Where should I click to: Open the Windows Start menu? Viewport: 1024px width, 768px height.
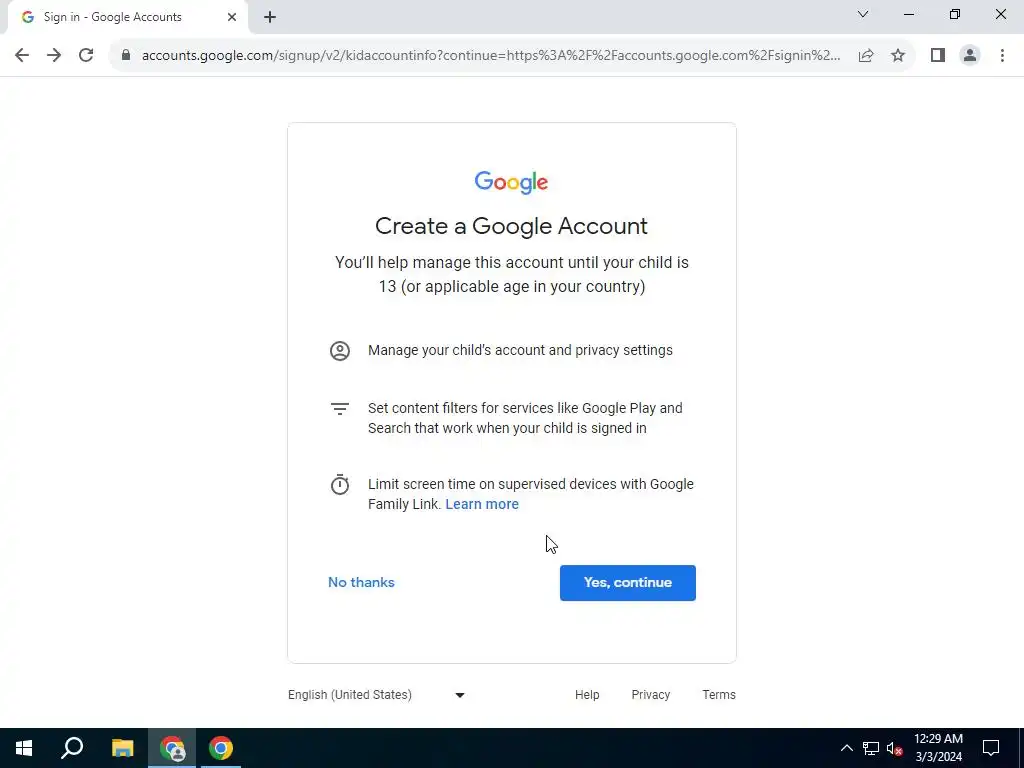(24, 748)
